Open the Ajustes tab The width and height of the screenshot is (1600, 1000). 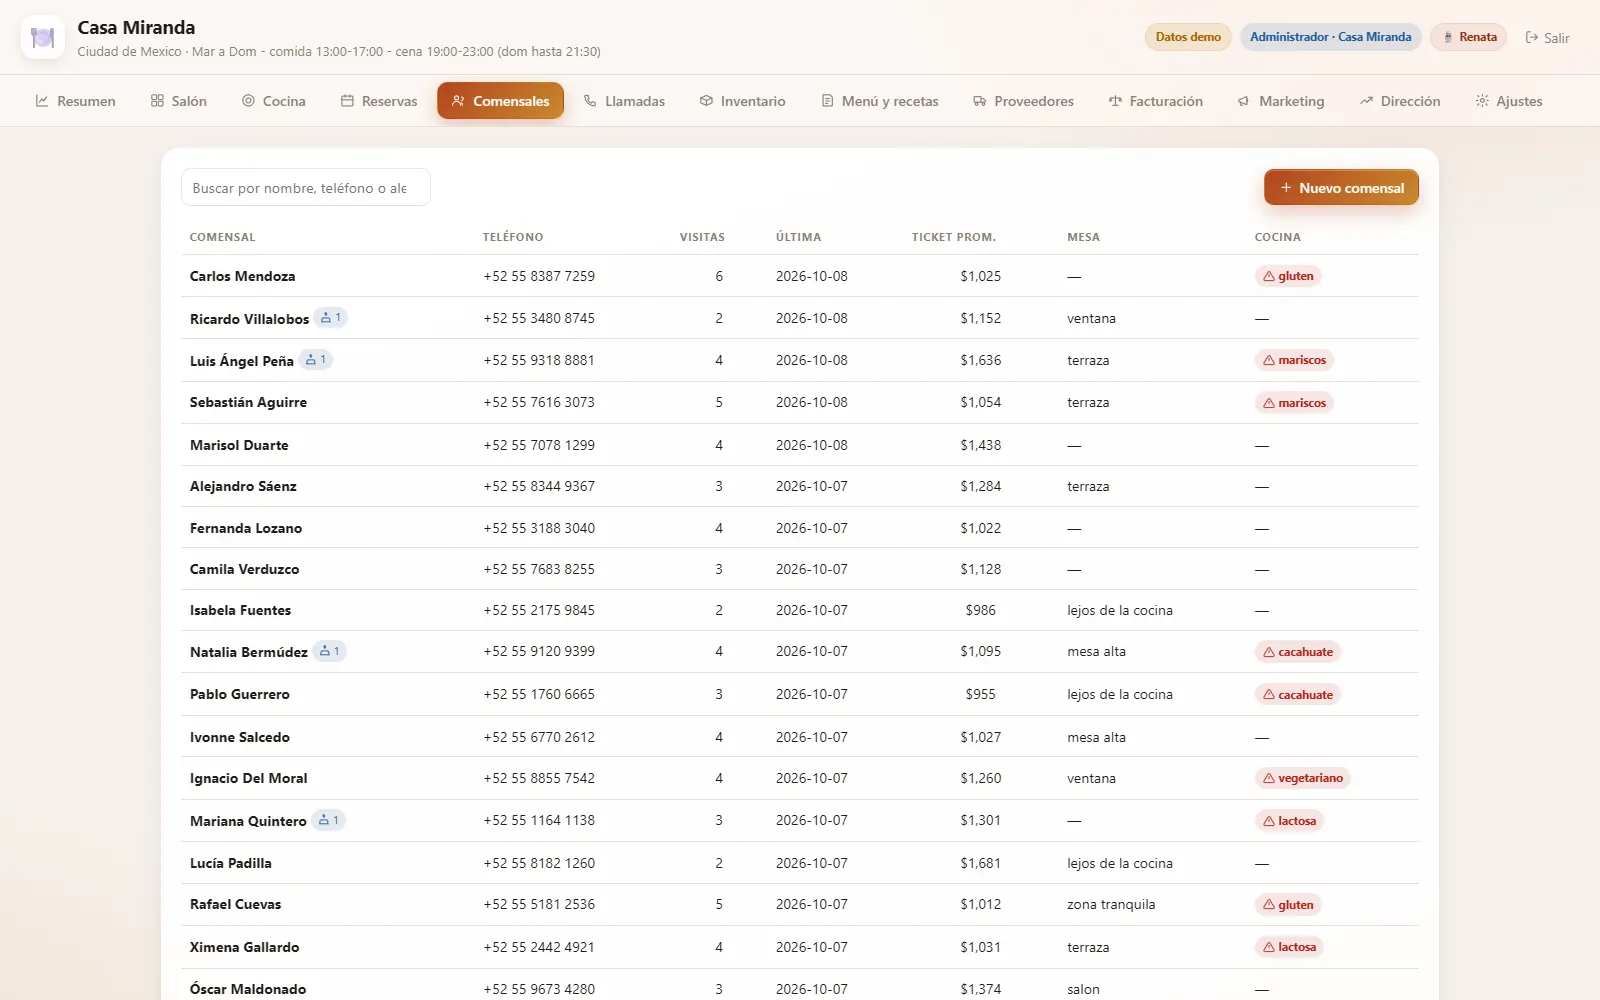point(1509,101)
